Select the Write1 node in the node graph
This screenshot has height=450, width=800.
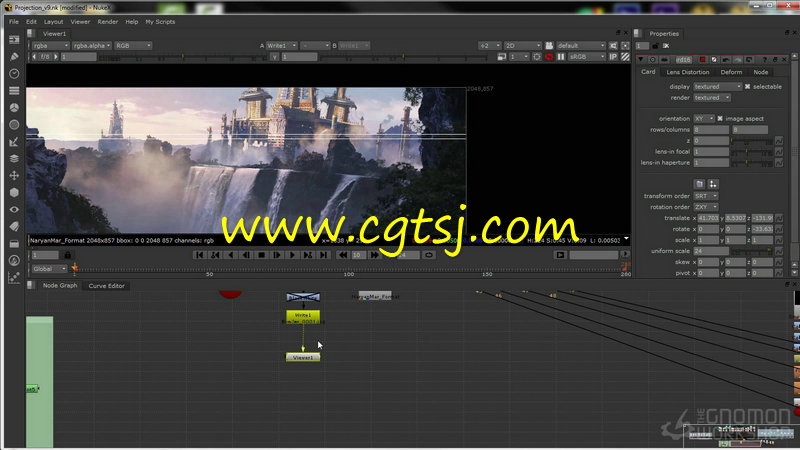coord(303,317)
